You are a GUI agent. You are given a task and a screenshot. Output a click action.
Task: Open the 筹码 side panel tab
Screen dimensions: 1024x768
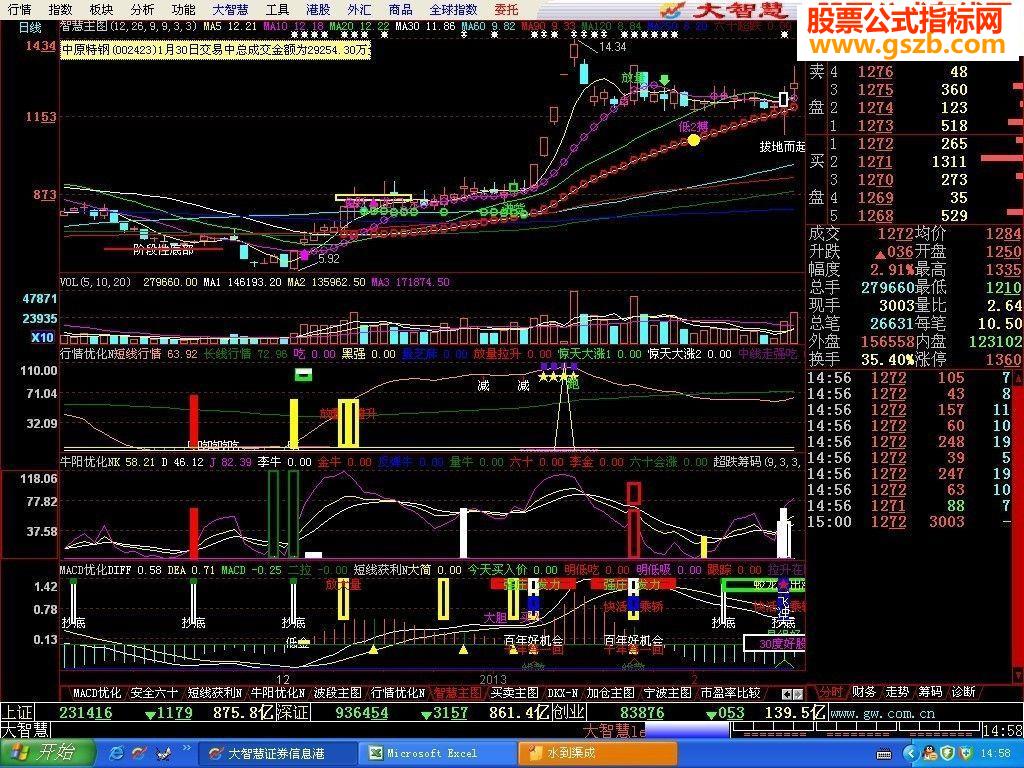point(930,692)
